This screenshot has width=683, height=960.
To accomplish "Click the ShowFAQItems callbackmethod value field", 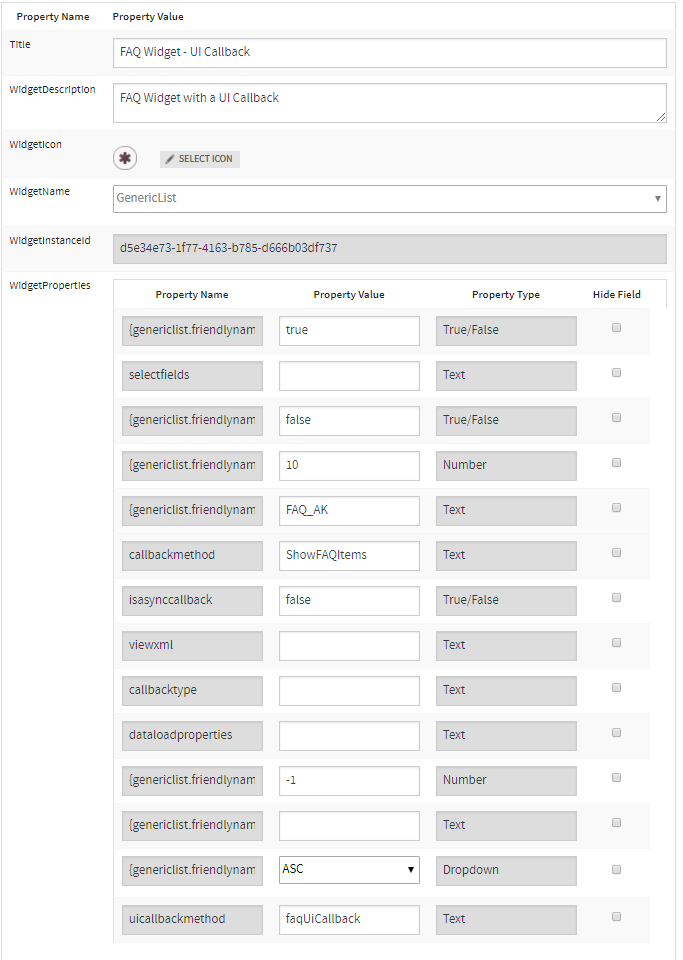I will click(348, 555).
